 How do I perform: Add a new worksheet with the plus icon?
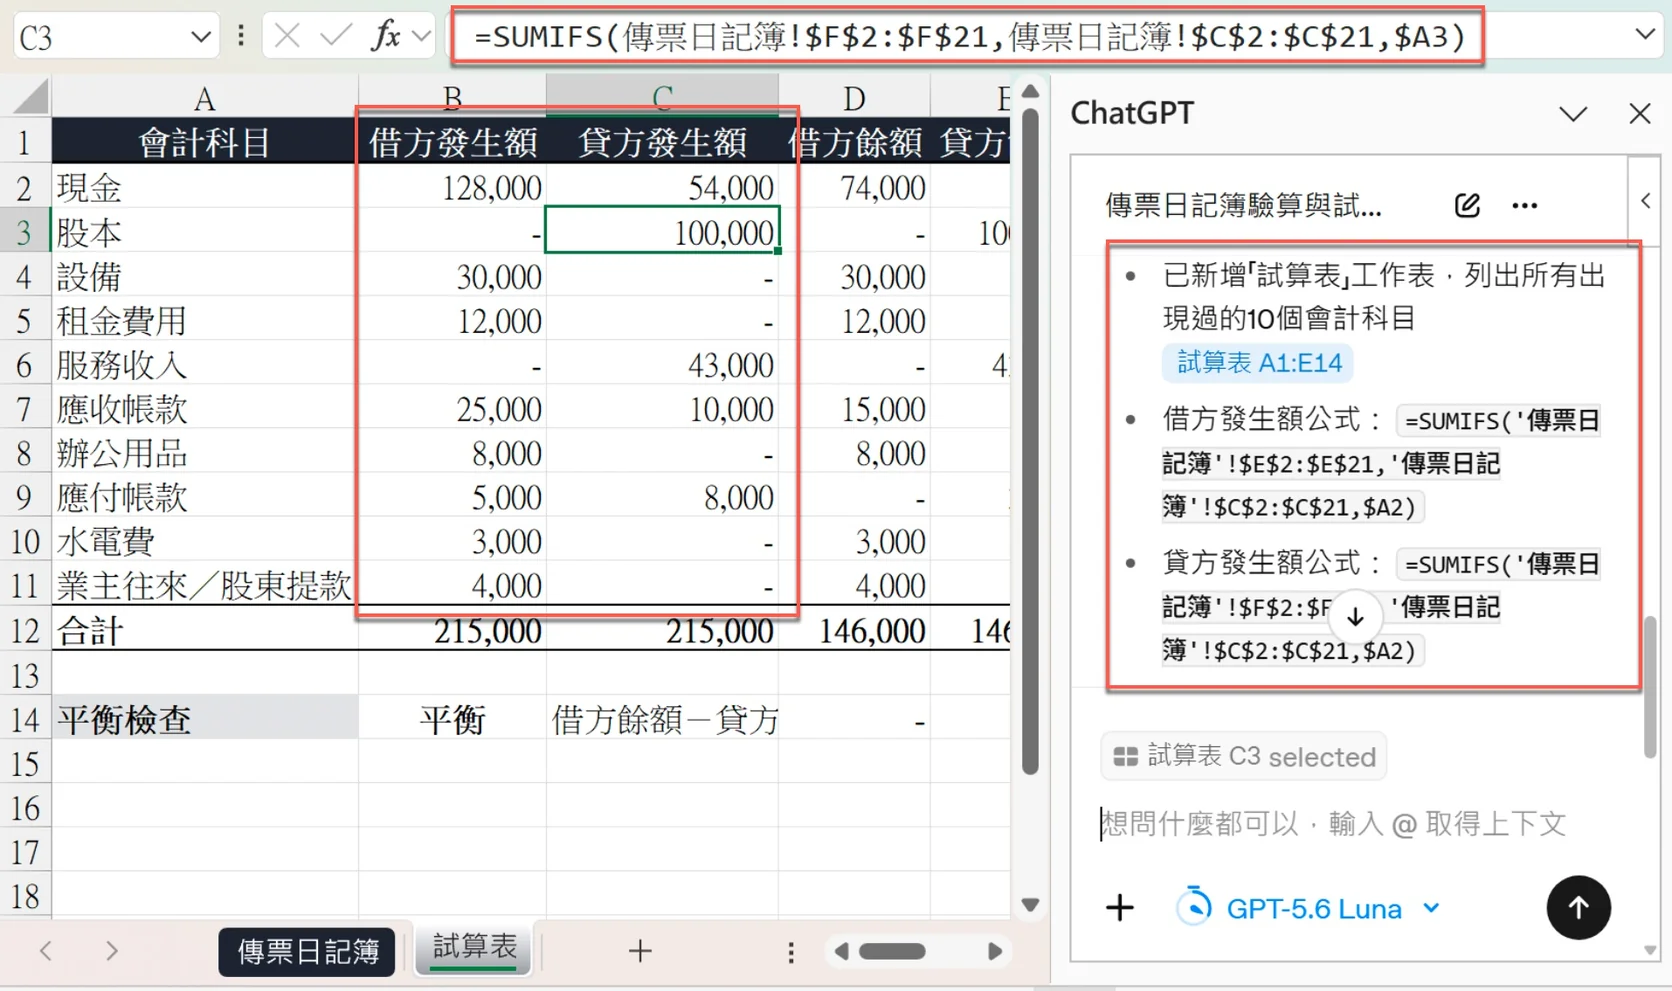[x=640, y=950]
